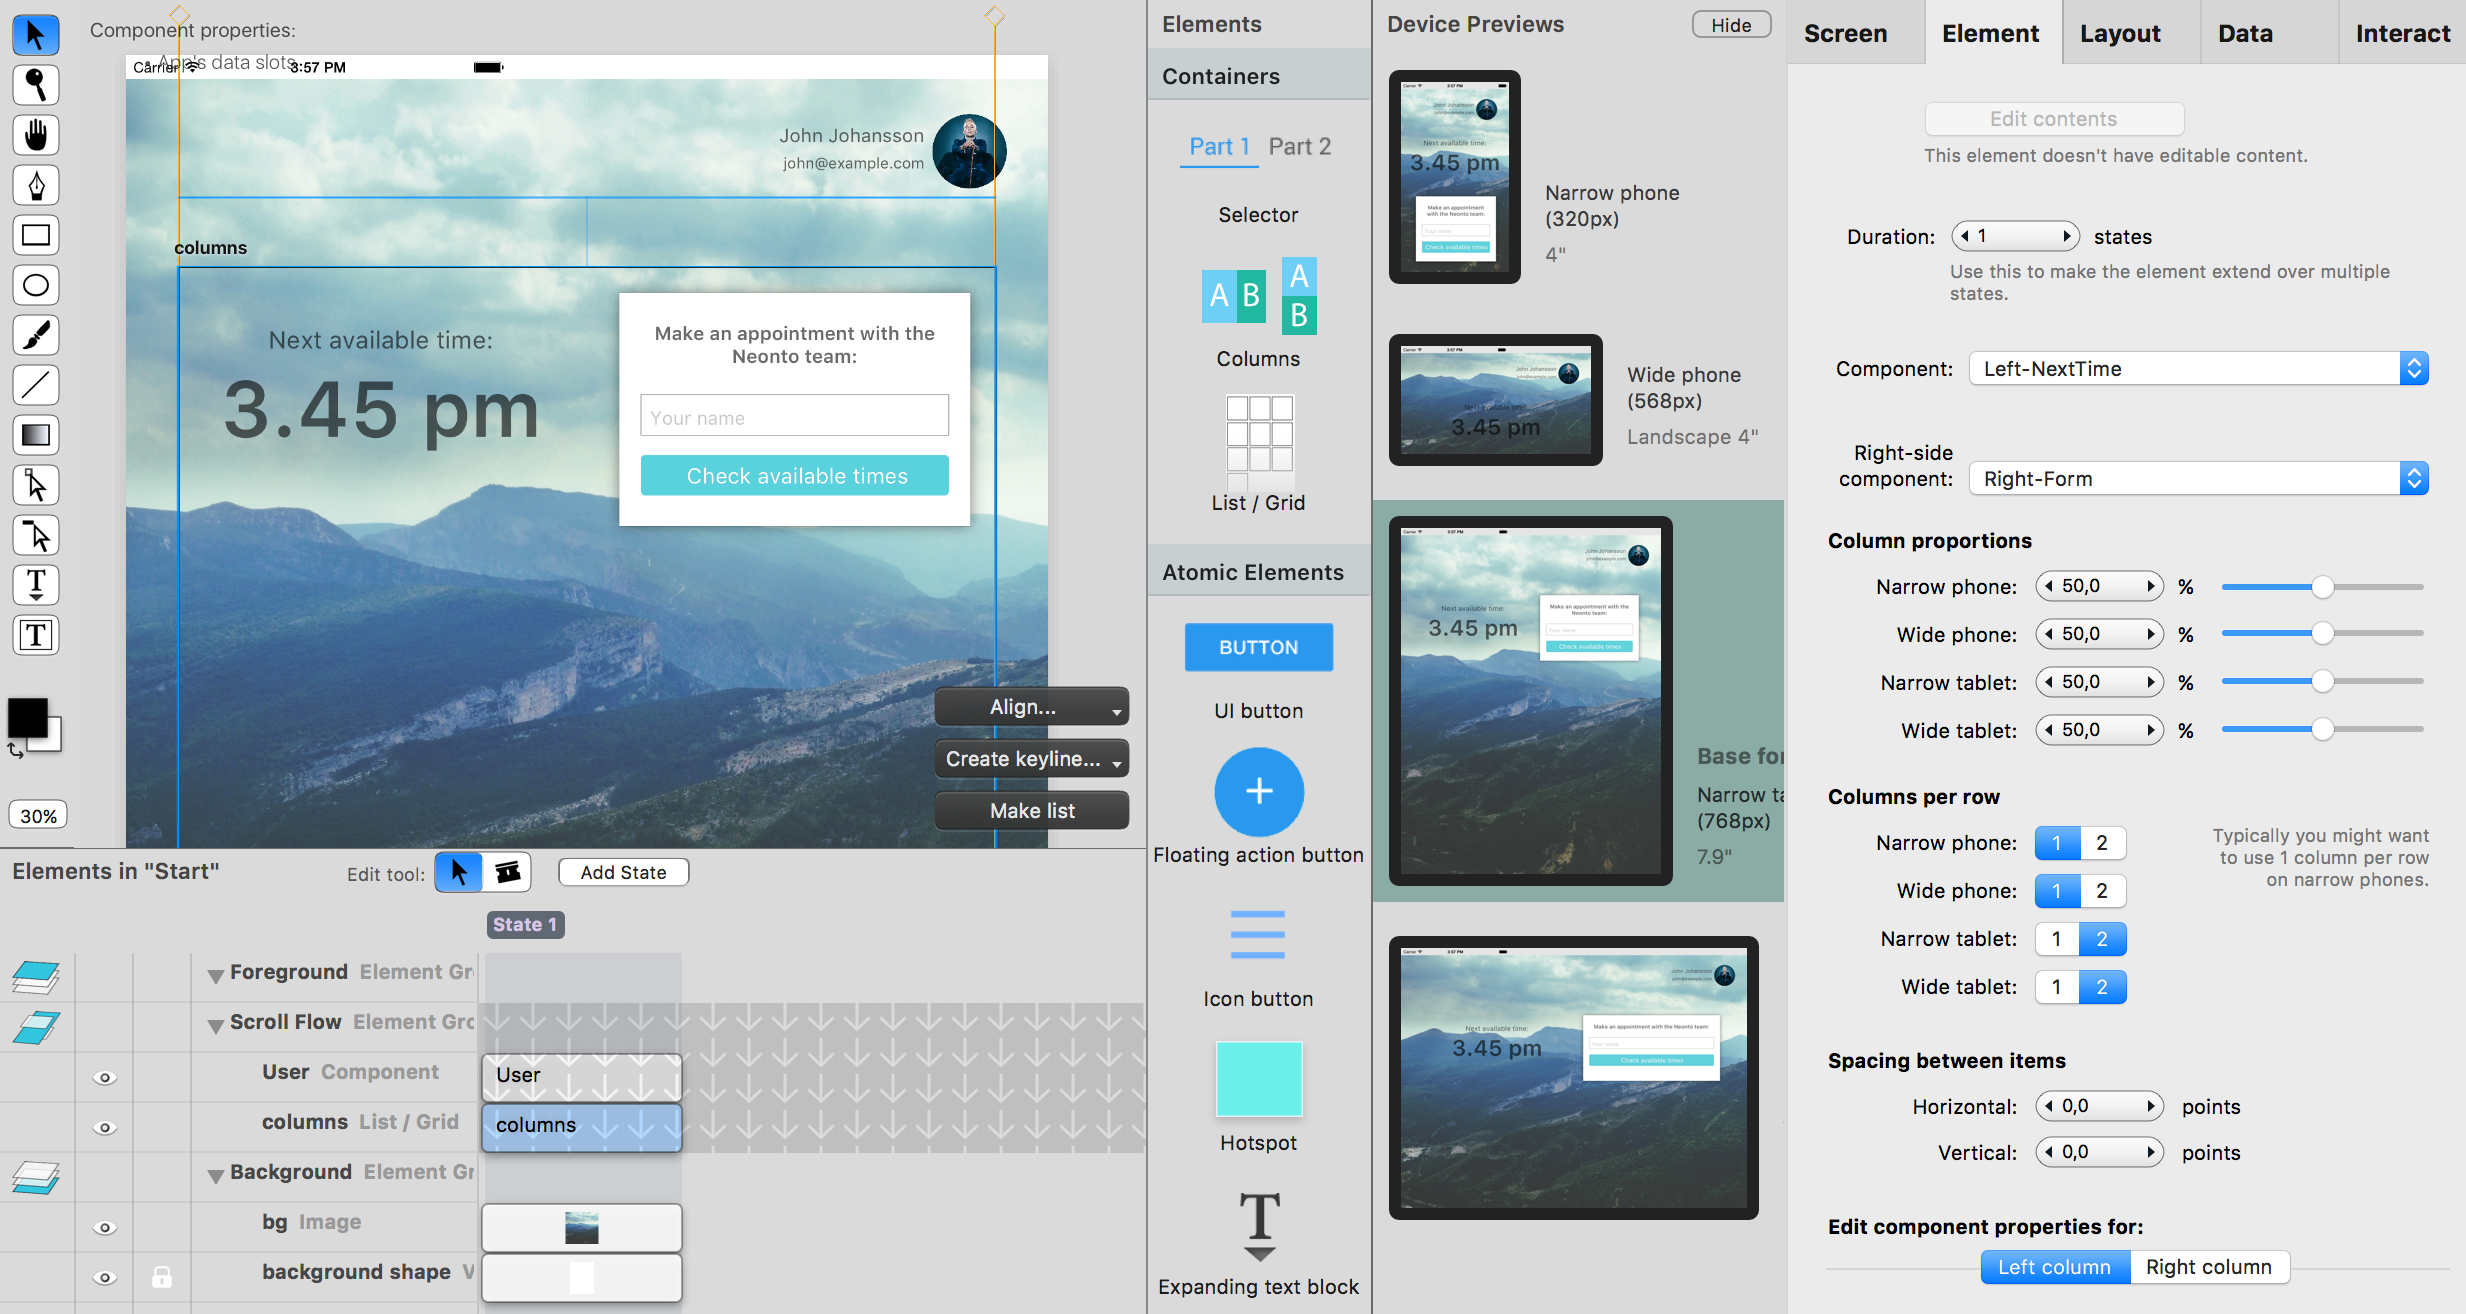Screen dimensions: 2466x1314
Task: Adjust Narrow phone column proportion slider
Action: 2322,587
